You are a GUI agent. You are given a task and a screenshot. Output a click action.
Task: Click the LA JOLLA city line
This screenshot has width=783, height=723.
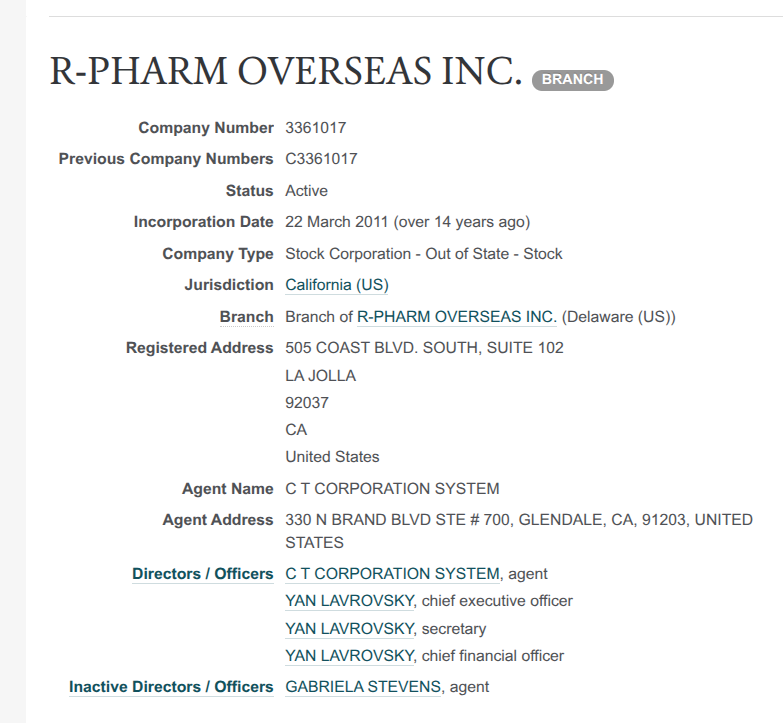point(320,376)
